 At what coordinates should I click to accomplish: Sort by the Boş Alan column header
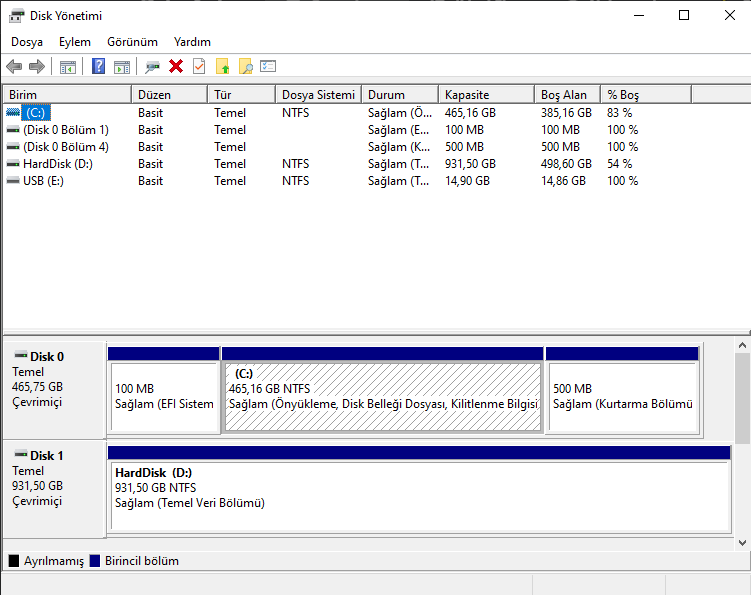point(568,94)
